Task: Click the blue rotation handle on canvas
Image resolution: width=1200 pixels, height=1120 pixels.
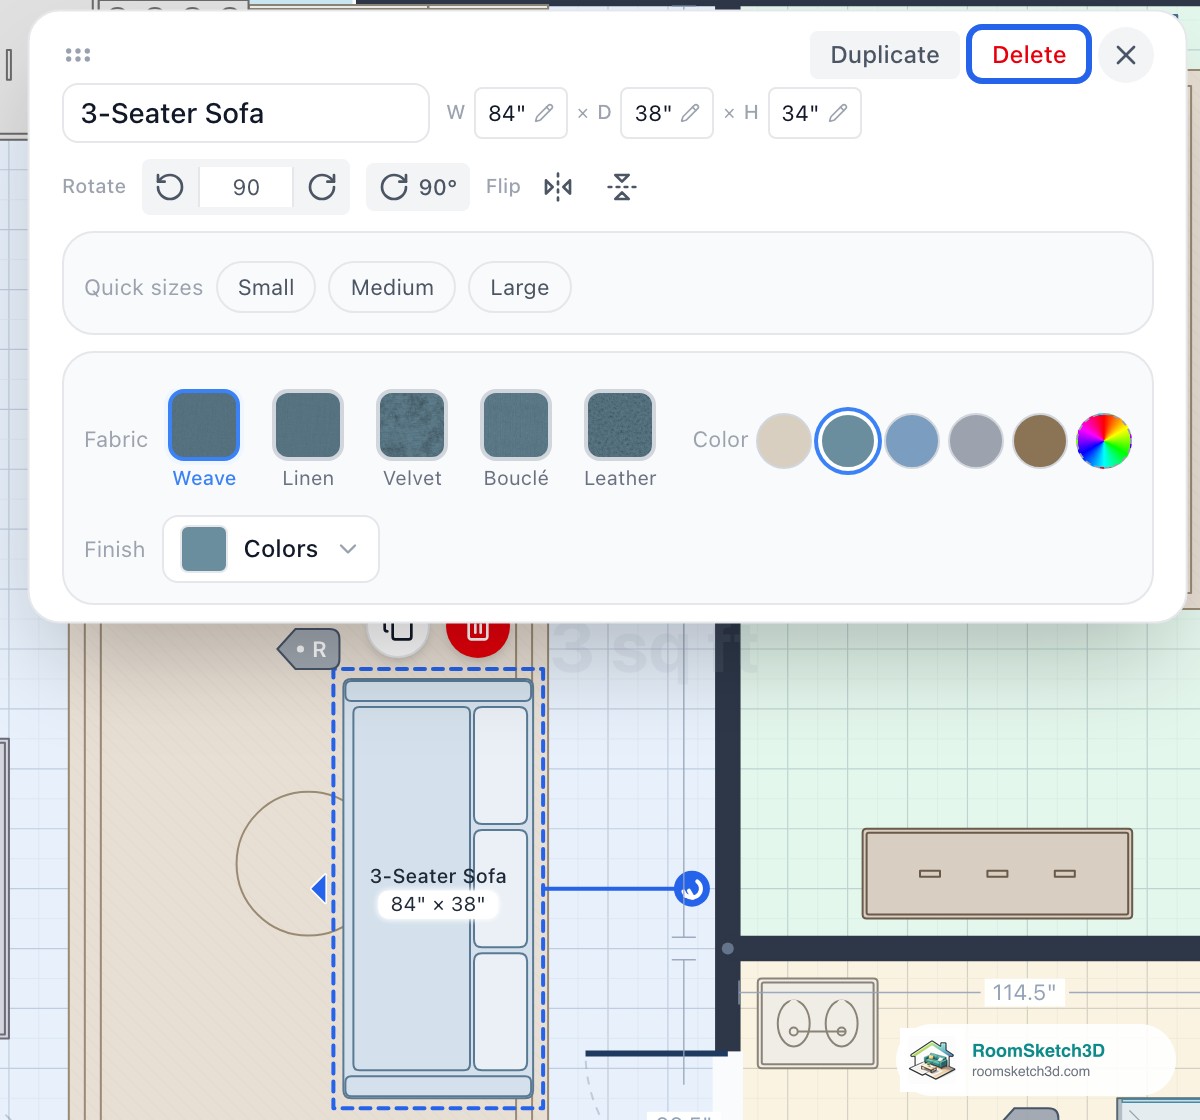Action: coord(692,888)
